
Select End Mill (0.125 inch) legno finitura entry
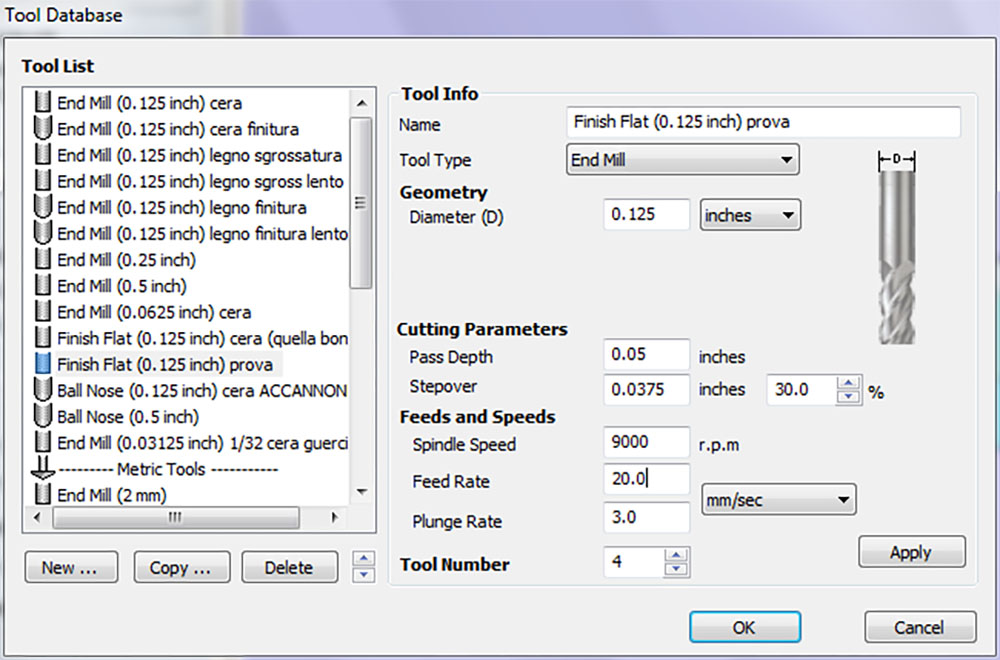(x=181, y=207)
